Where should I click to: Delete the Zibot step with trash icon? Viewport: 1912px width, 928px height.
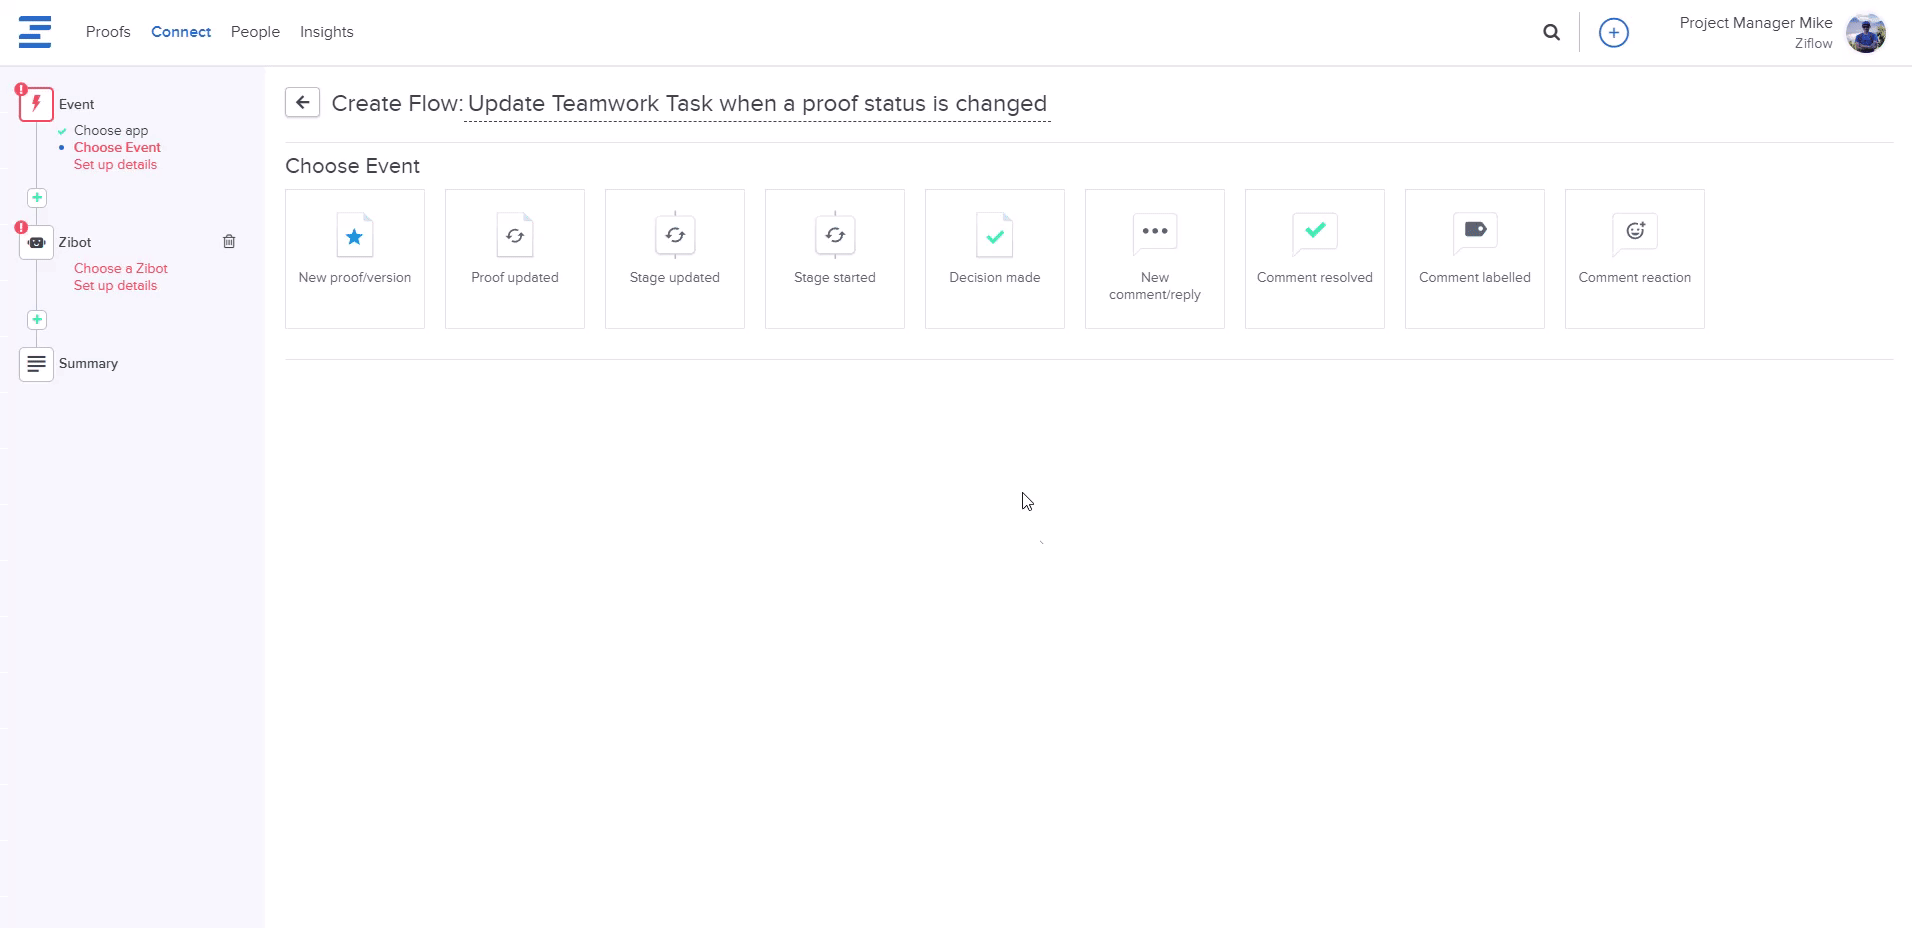click(229, 241)
